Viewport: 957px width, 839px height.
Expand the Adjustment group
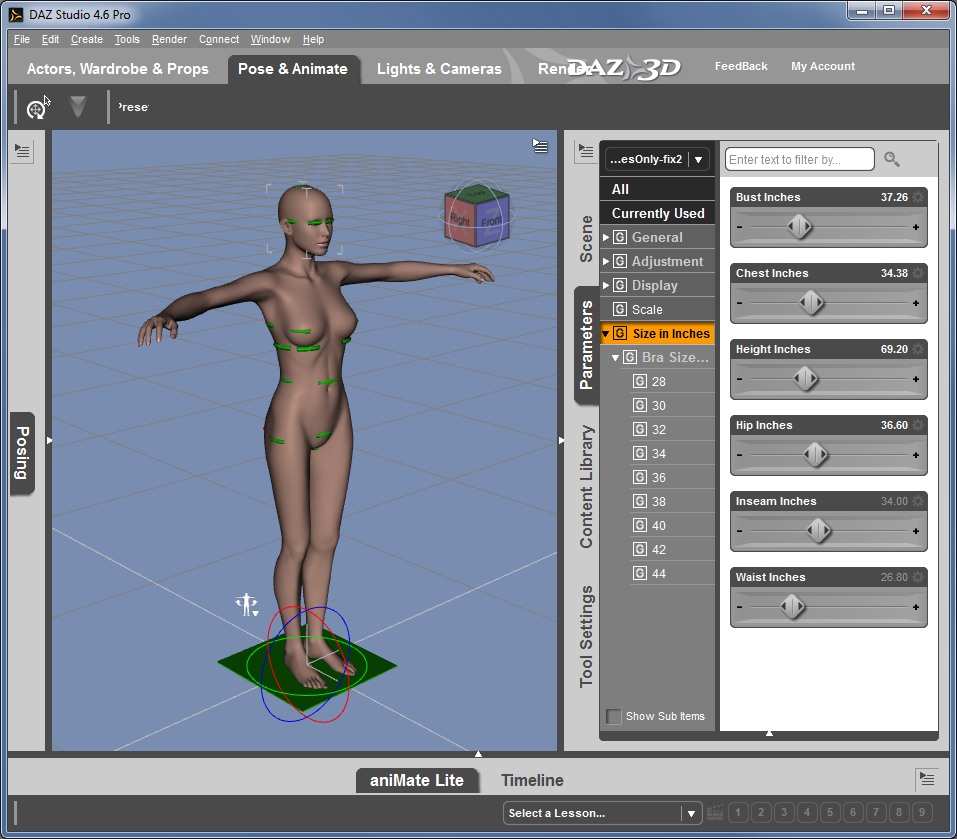pyautogui.click(x=606, y=261)
